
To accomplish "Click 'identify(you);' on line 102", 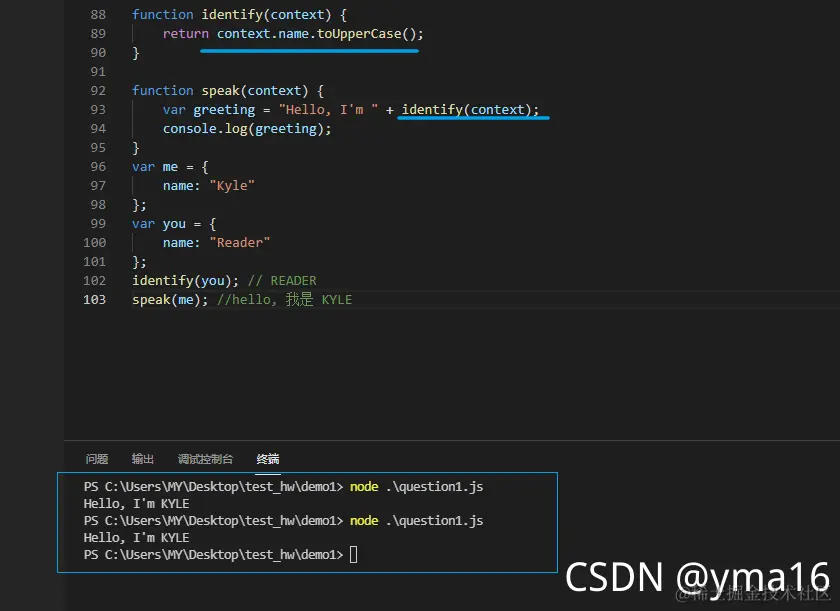I will click(x=185, y=281).
